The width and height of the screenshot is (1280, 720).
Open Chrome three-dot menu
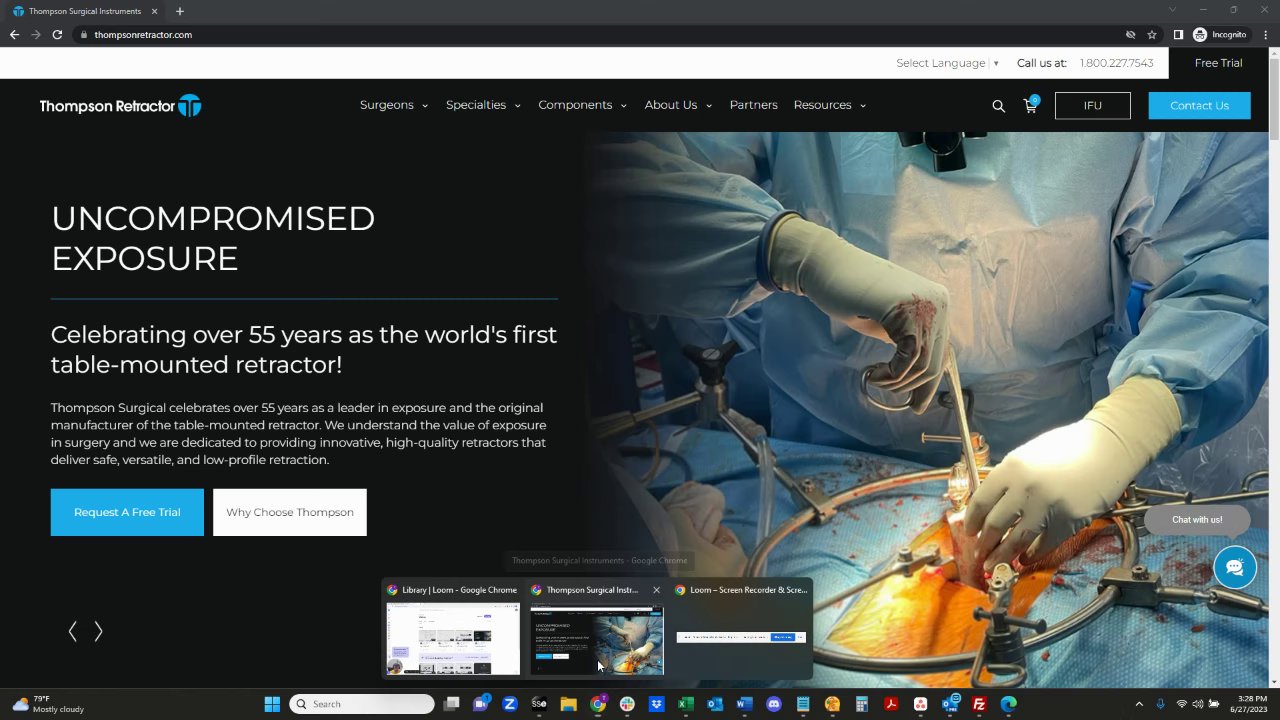(1266, 34)
